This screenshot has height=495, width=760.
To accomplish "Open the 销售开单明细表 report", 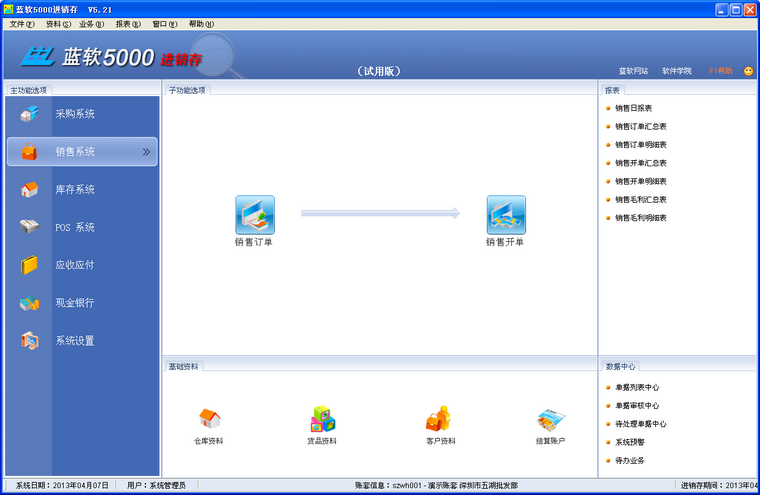I will [x=640, y=181].
